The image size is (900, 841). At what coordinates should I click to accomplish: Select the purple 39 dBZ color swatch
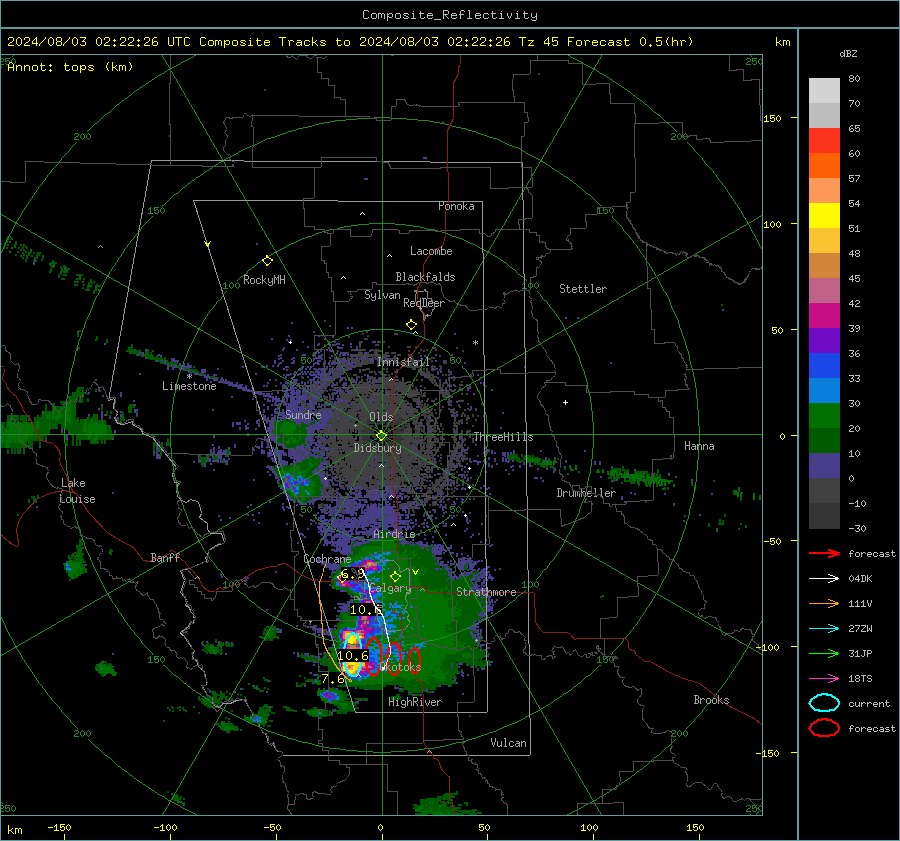[x=824, y=340]
